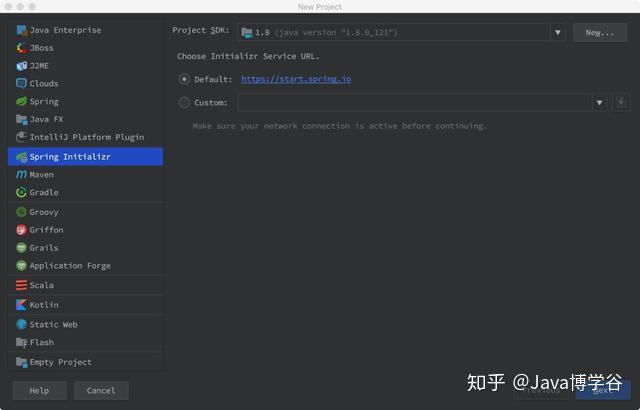Click the Application Forge icon

point(22,266)
